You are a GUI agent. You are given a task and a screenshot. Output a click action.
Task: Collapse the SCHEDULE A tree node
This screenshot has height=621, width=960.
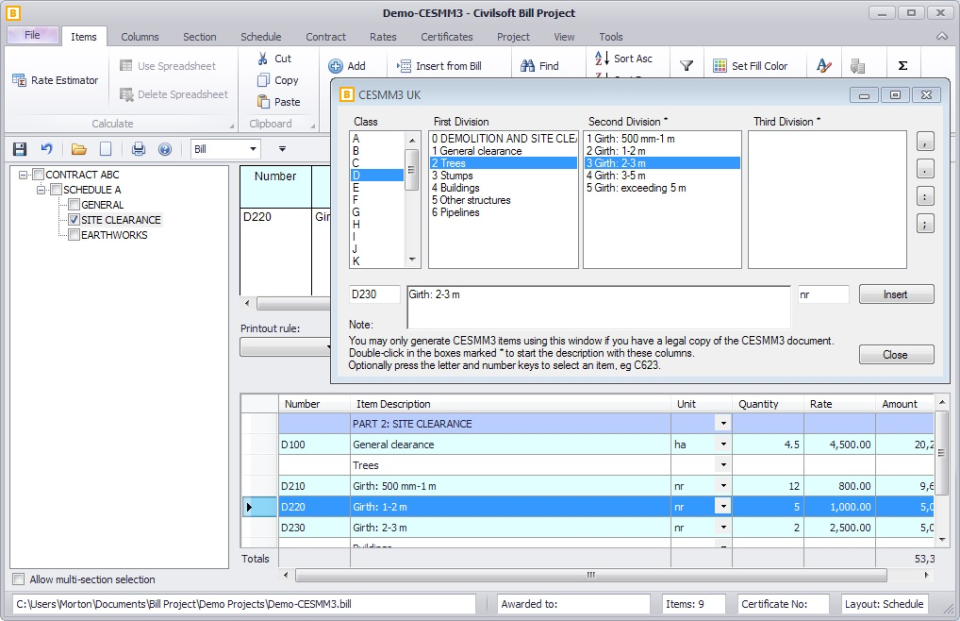pos(39,189)
